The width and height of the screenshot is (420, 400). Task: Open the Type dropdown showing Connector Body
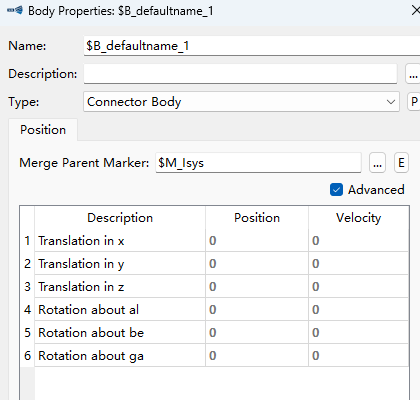(x=241, y=102)
